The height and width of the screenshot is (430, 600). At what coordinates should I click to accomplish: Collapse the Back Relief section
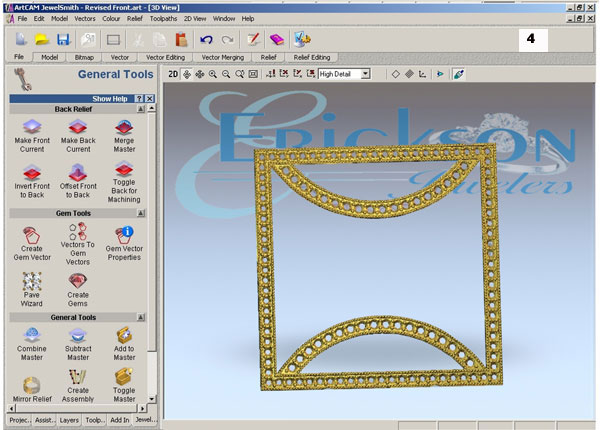[141, 109]
